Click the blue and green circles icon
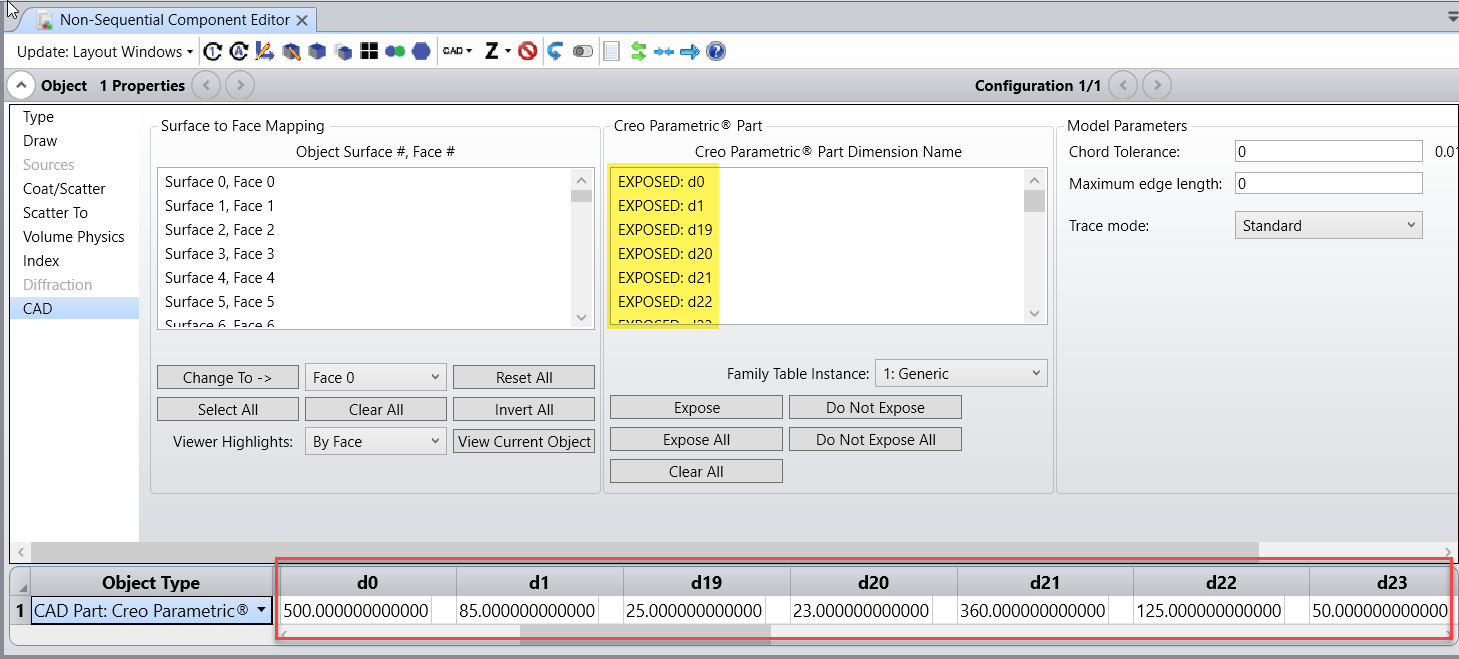 tap(395, 51)
